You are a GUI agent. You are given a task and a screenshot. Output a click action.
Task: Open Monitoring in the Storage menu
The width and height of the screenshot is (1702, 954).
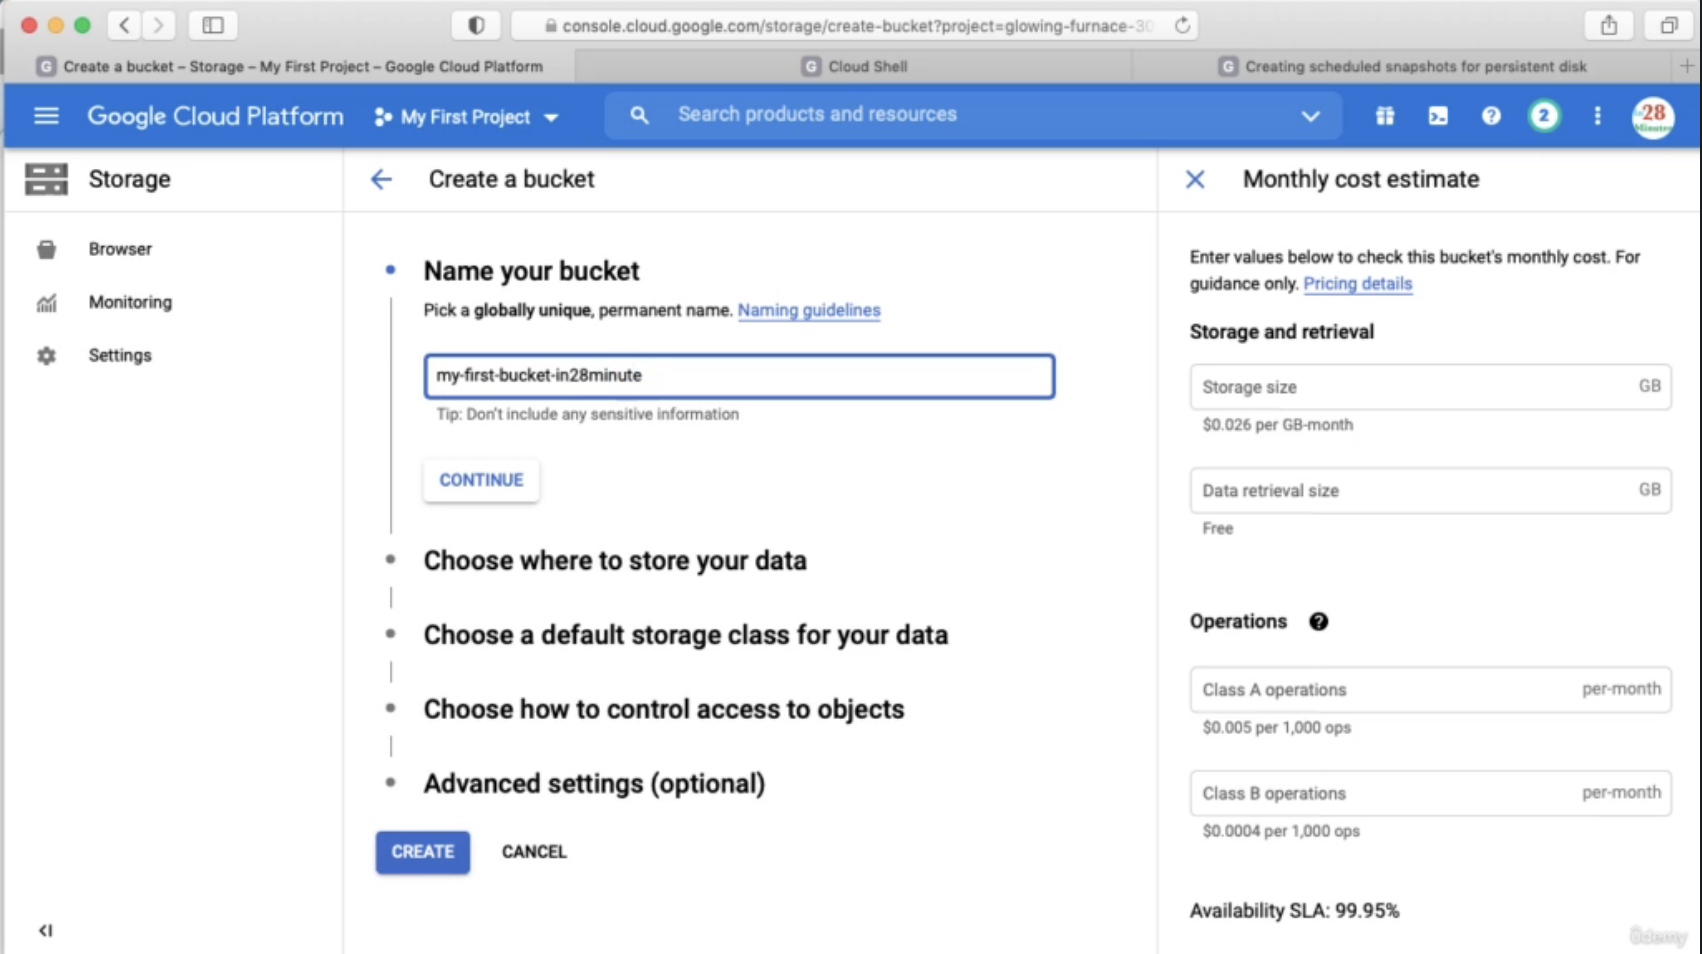click(x=130, y=302)
